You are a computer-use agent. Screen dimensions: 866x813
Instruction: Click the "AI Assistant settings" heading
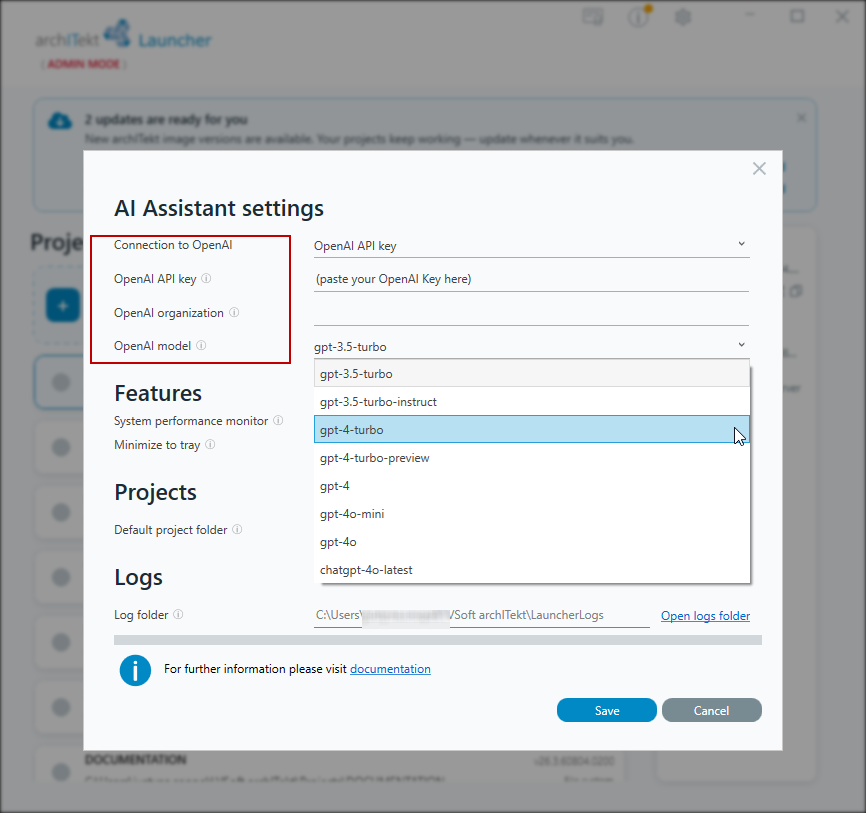[219, 208]
